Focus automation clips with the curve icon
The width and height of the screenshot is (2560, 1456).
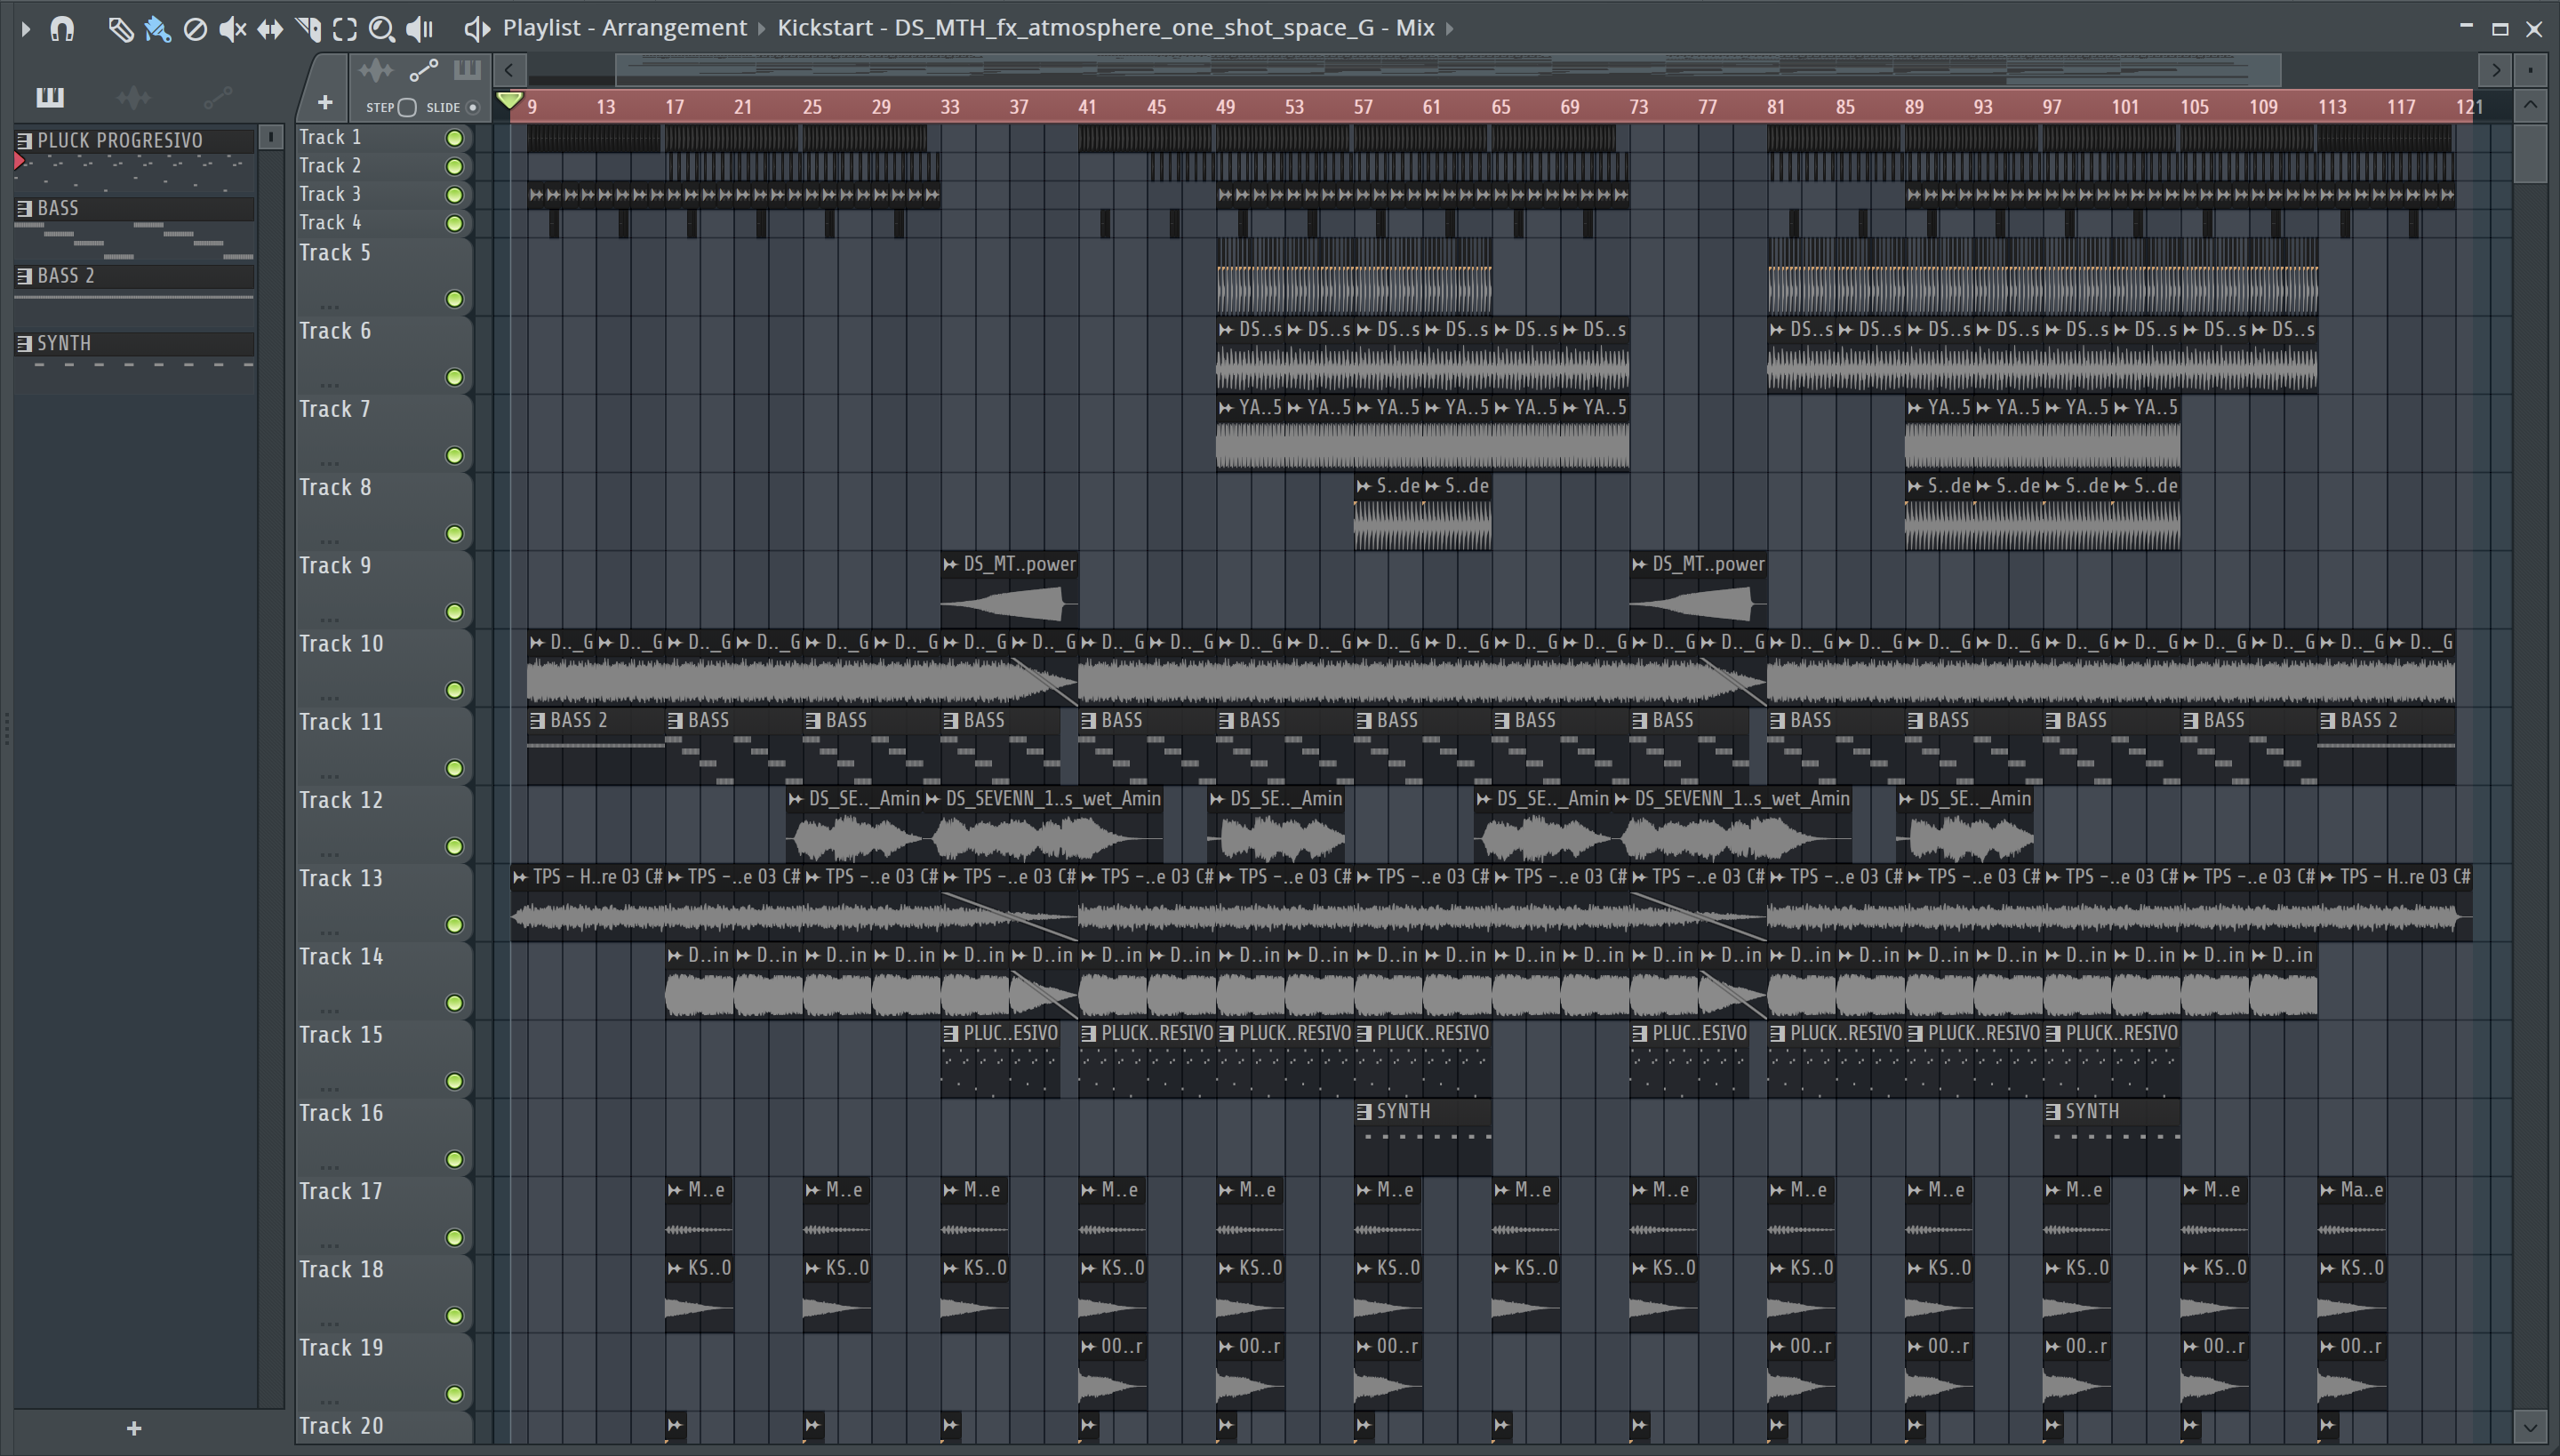point(424,70)
